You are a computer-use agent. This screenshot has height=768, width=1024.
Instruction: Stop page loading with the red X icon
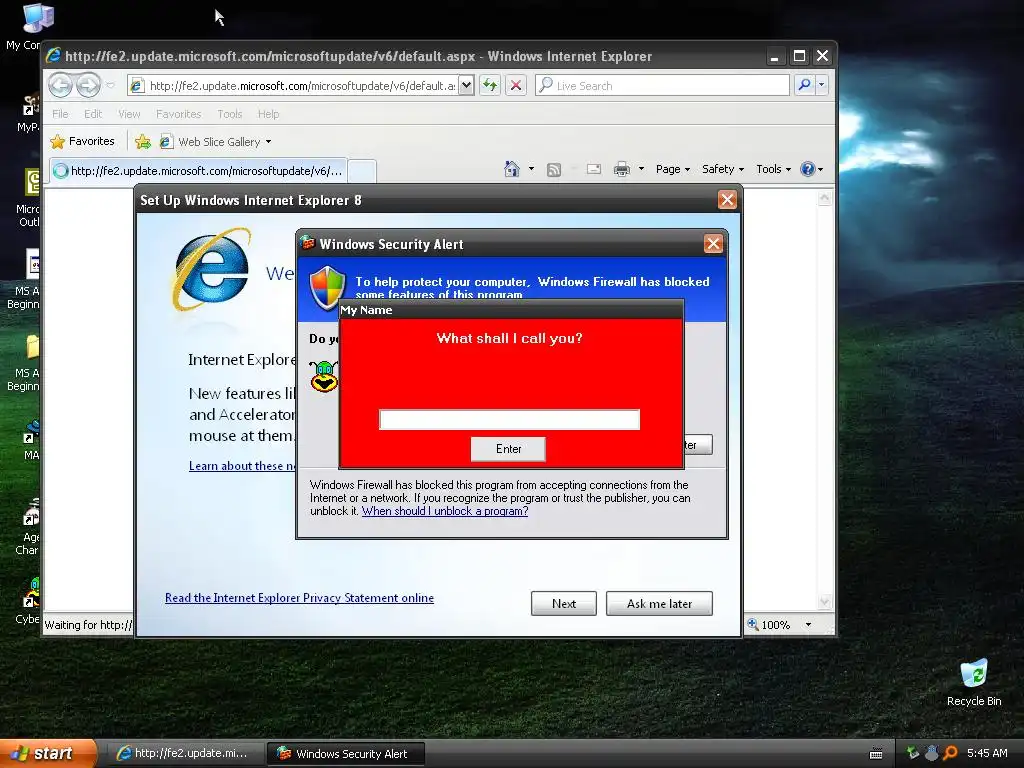point(516,85)
